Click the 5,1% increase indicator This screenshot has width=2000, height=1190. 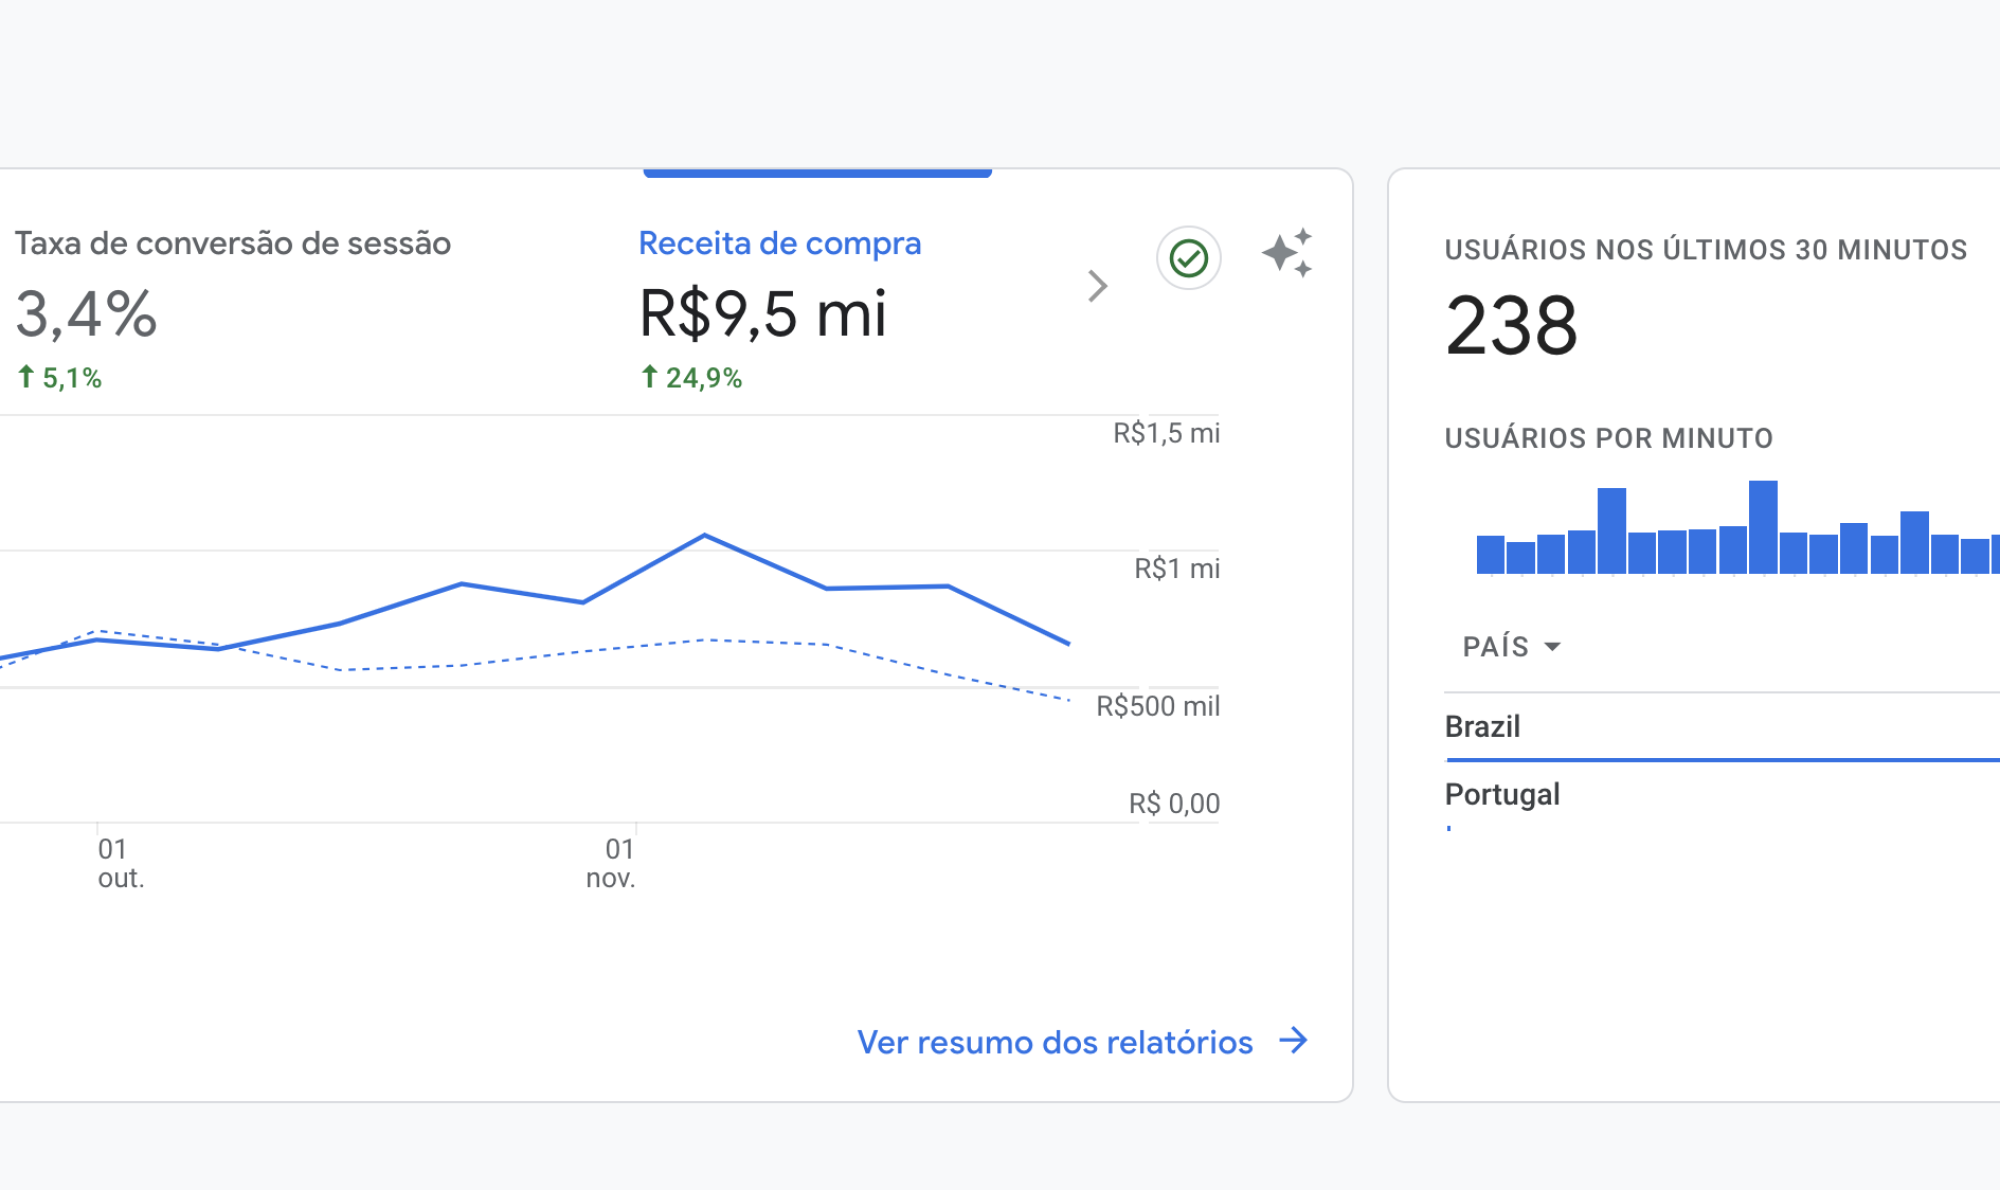pyautogui.click(x=60, y=378)
